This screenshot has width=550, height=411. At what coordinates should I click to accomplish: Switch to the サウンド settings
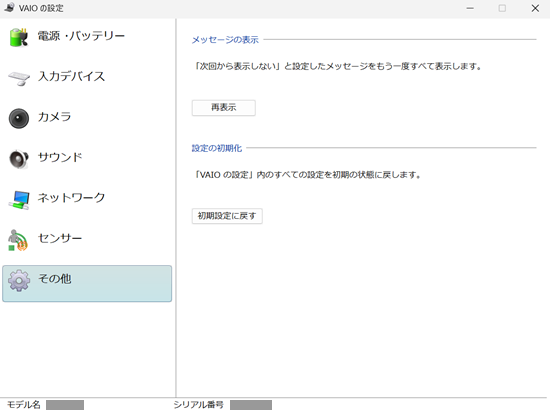point(87,159)
